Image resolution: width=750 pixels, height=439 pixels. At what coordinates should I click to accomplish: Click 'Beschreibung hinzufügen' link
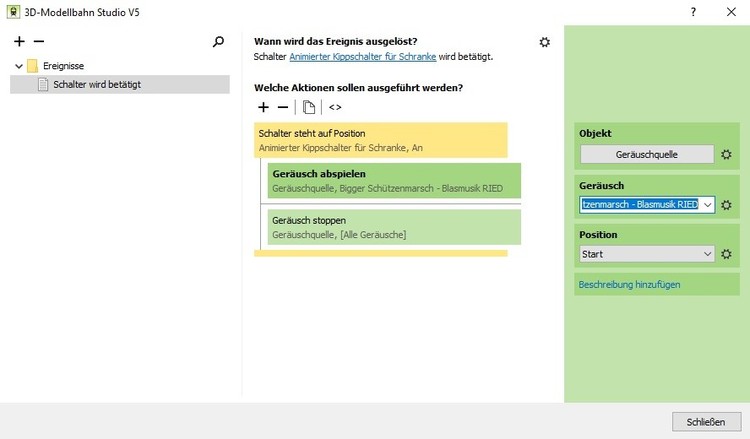628,285
